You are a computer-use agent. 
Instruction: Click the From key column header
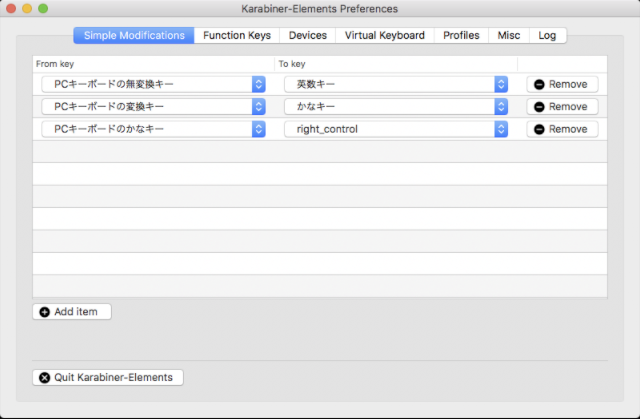pyautogui.click(x=153, y=64)
